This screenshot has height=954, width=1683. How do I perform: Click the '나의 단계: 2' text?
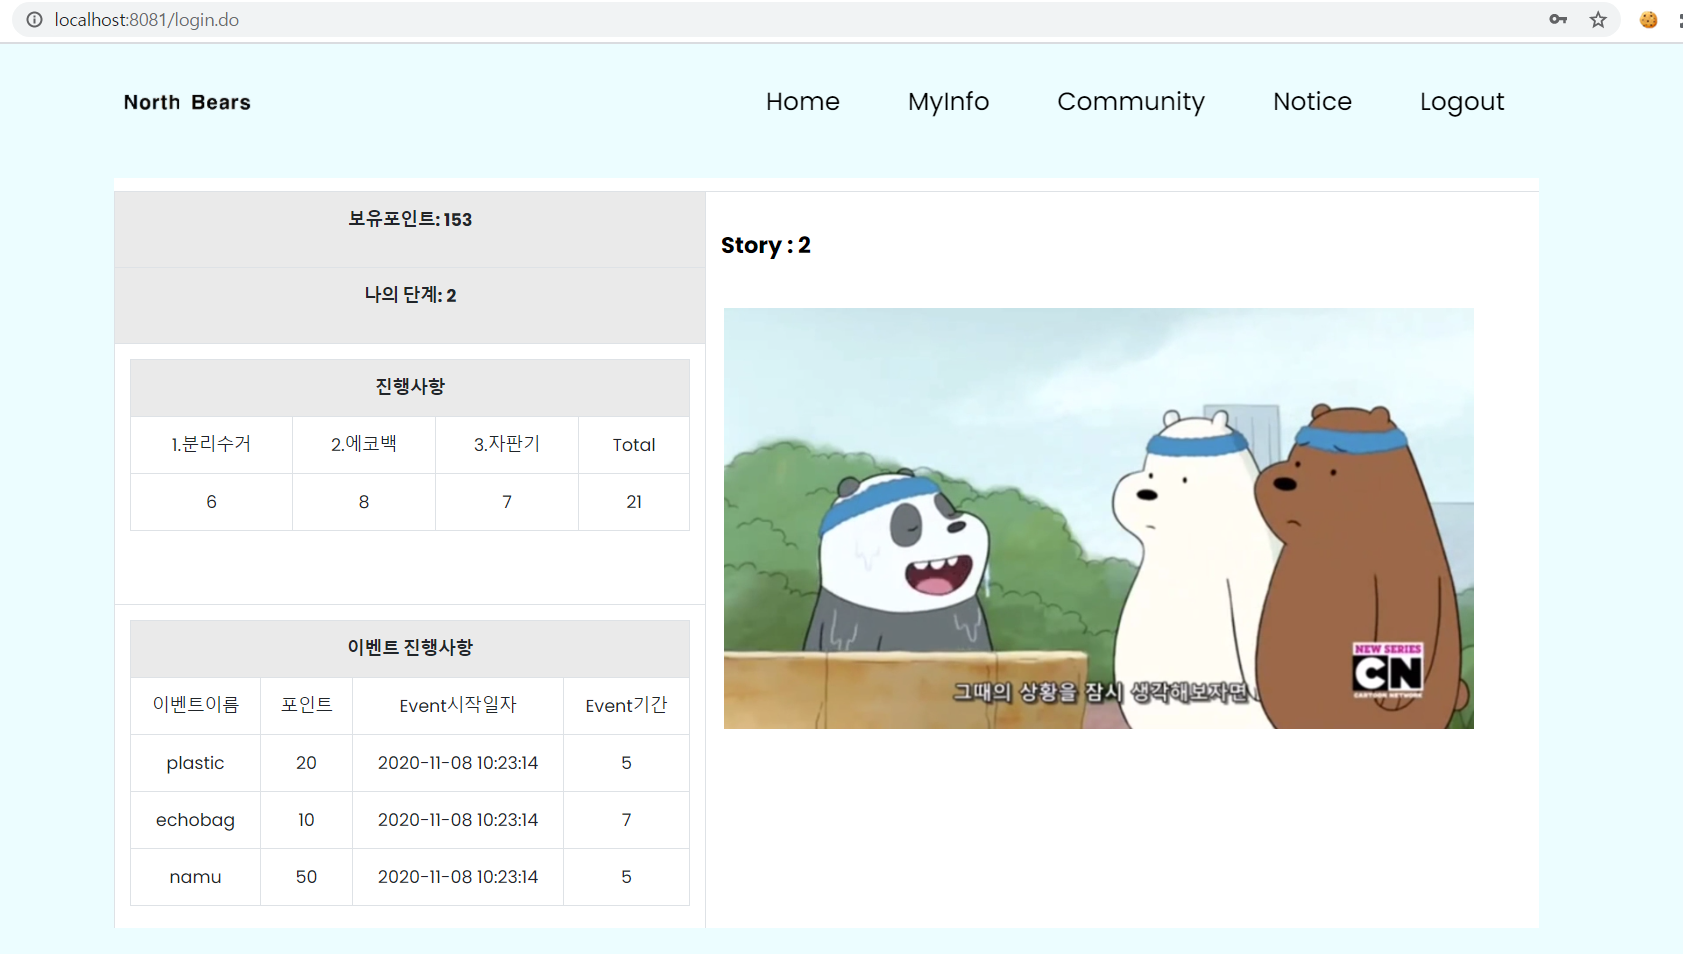[410, 295]
